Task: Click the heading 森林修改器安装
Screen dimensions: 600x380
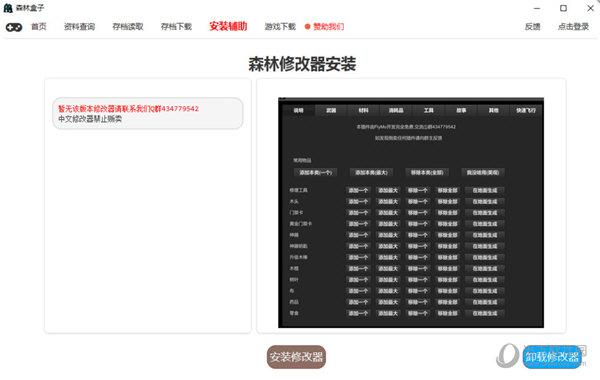Action: 302,64
